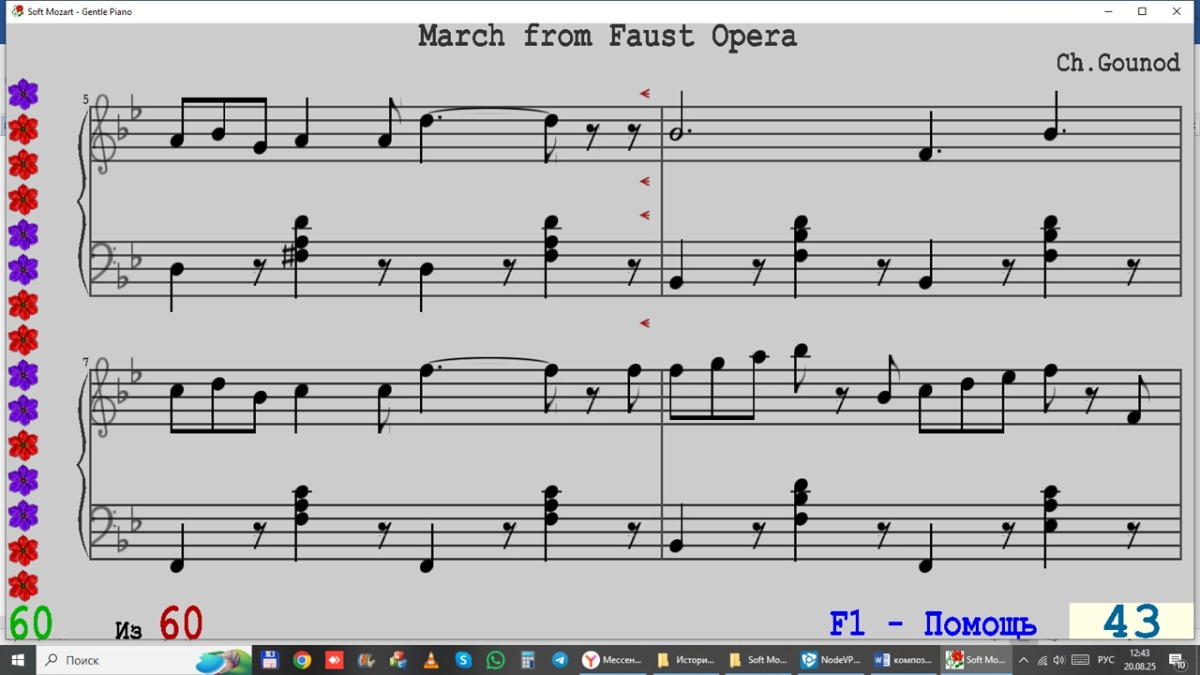The image size is (1200, 675).
Task: Click the Из label between counters
Action: [x=128, y=630]
